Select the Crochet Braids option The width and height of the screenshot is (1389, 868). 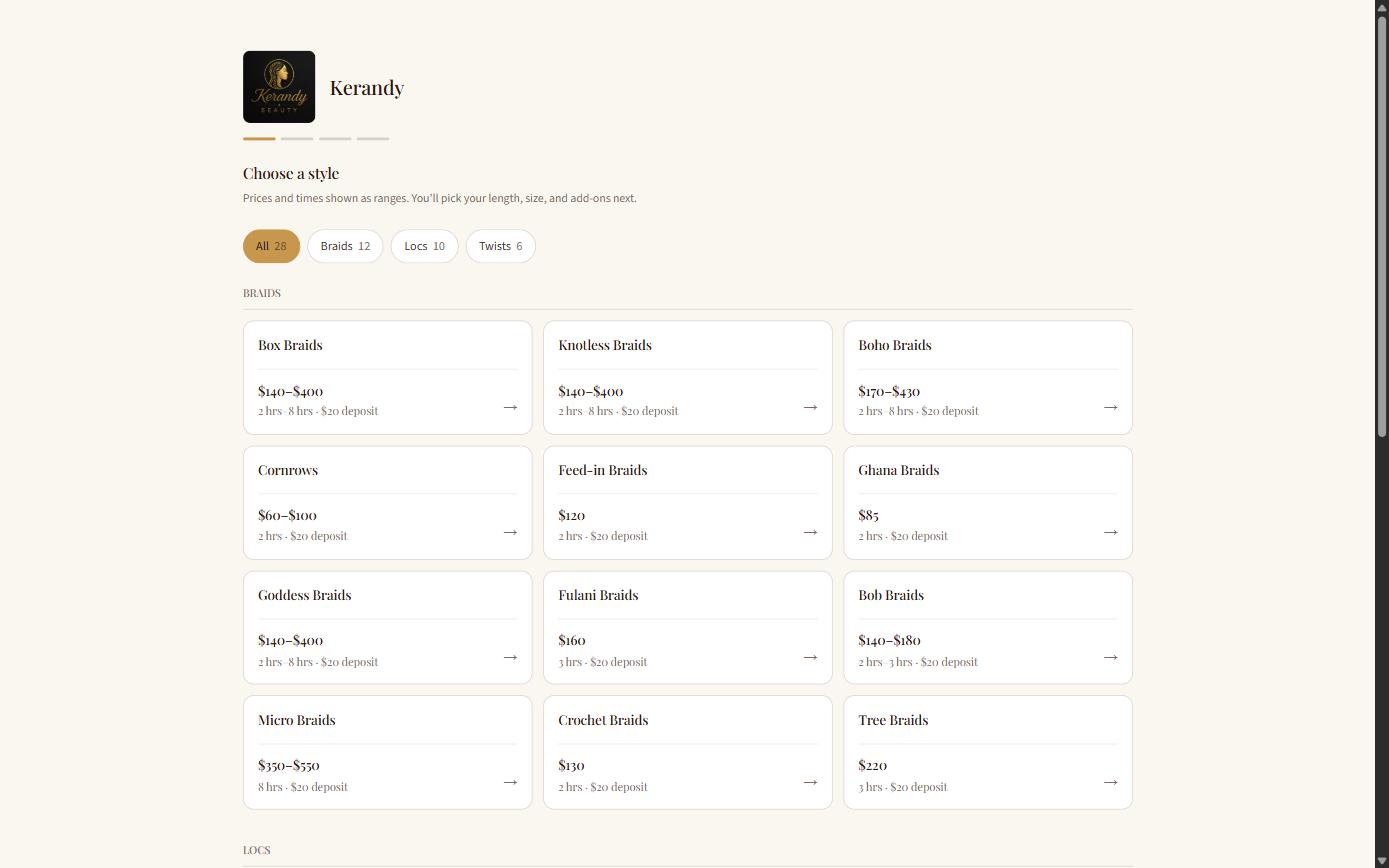point(688,752)
